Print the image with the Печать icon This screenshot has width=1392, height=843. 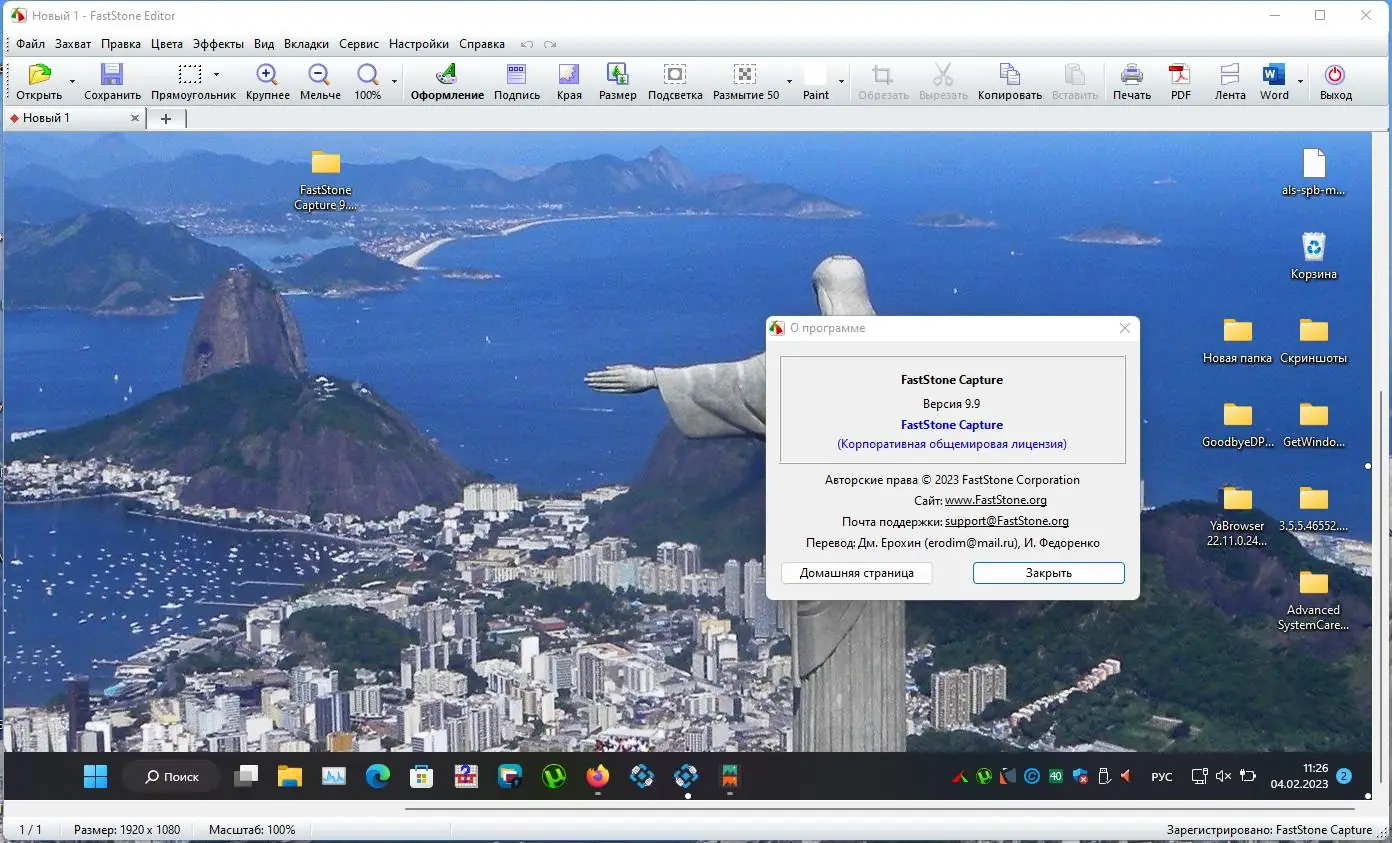(x=1132, y=75)
